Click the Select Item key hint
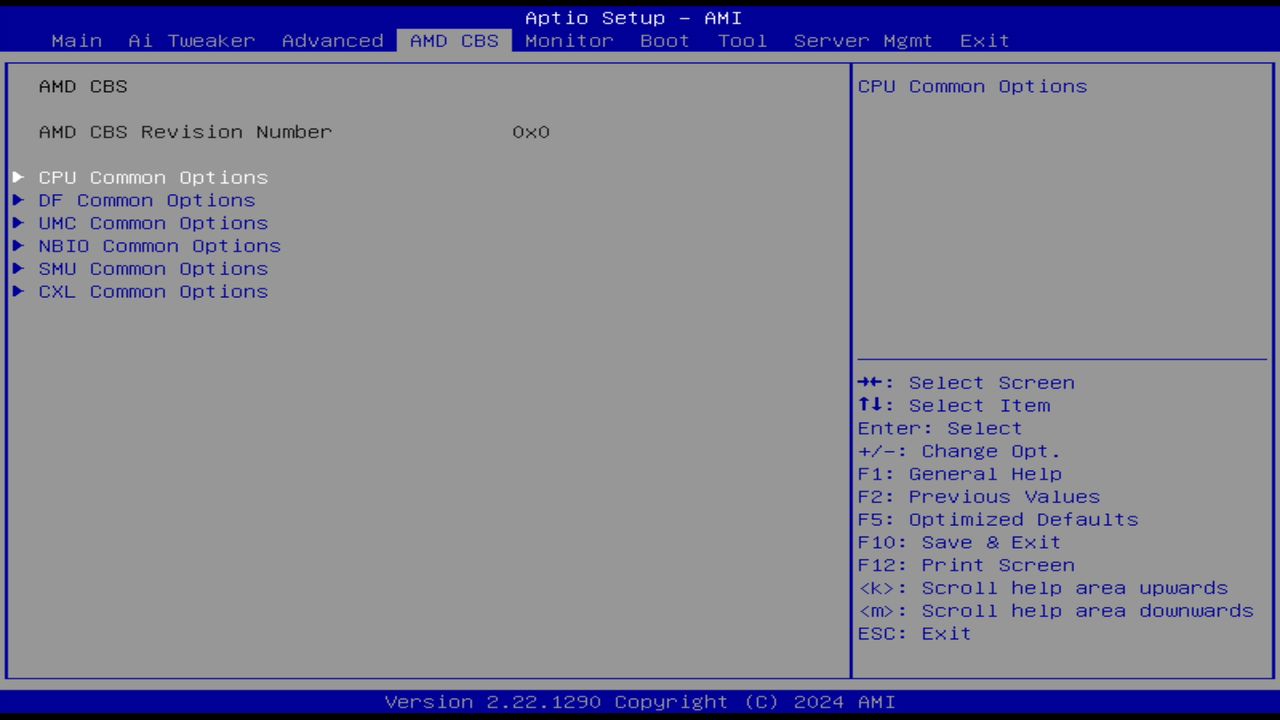 [x=954, y=406]
